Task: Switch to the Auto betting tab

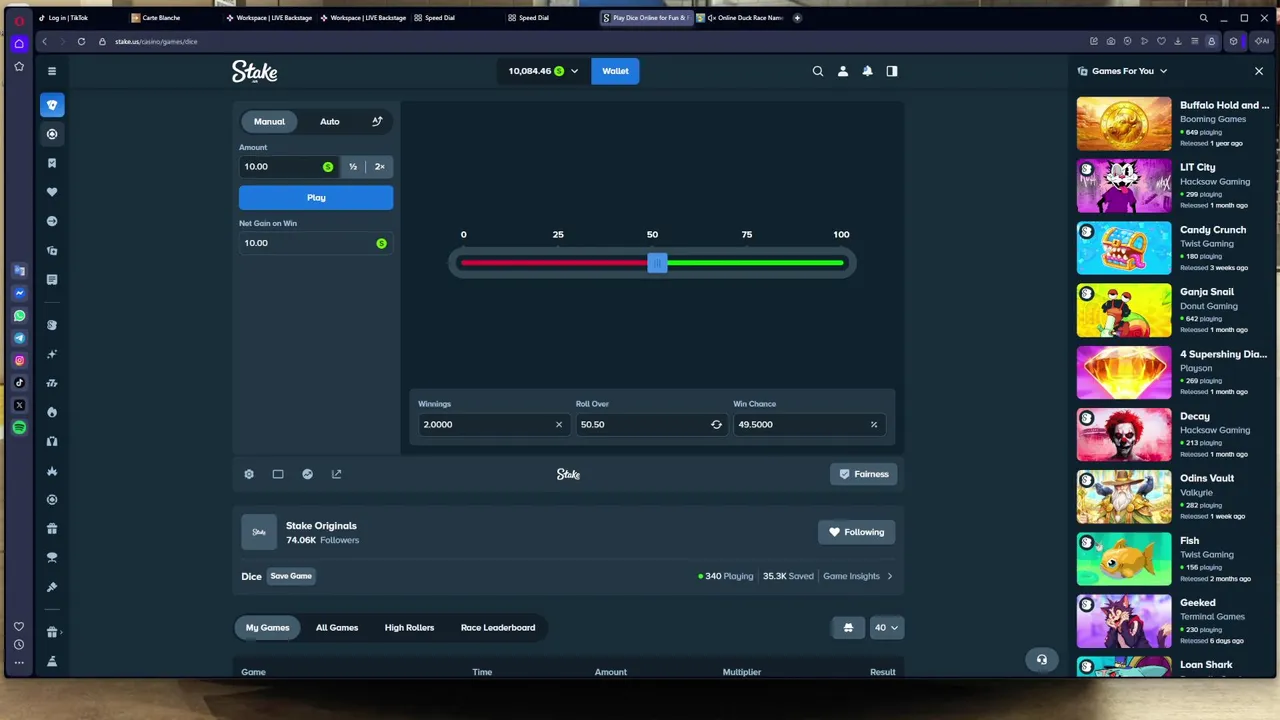Action: point(330,122)
